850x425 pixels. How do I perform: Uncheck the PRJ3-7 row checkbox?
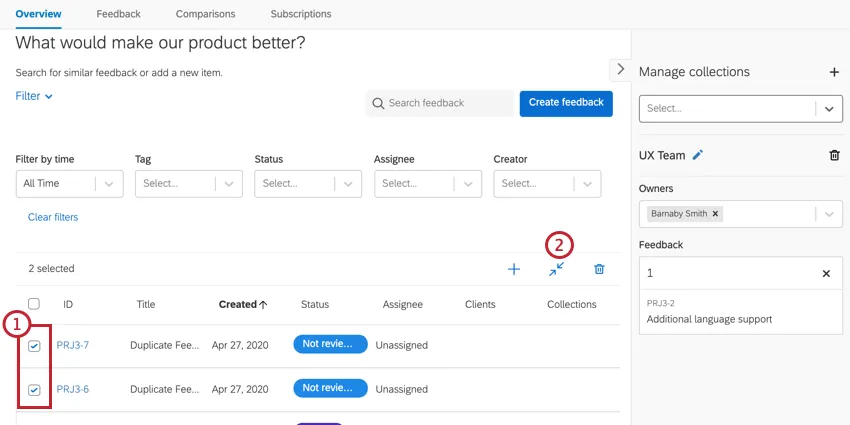click(x=34, y=346)
